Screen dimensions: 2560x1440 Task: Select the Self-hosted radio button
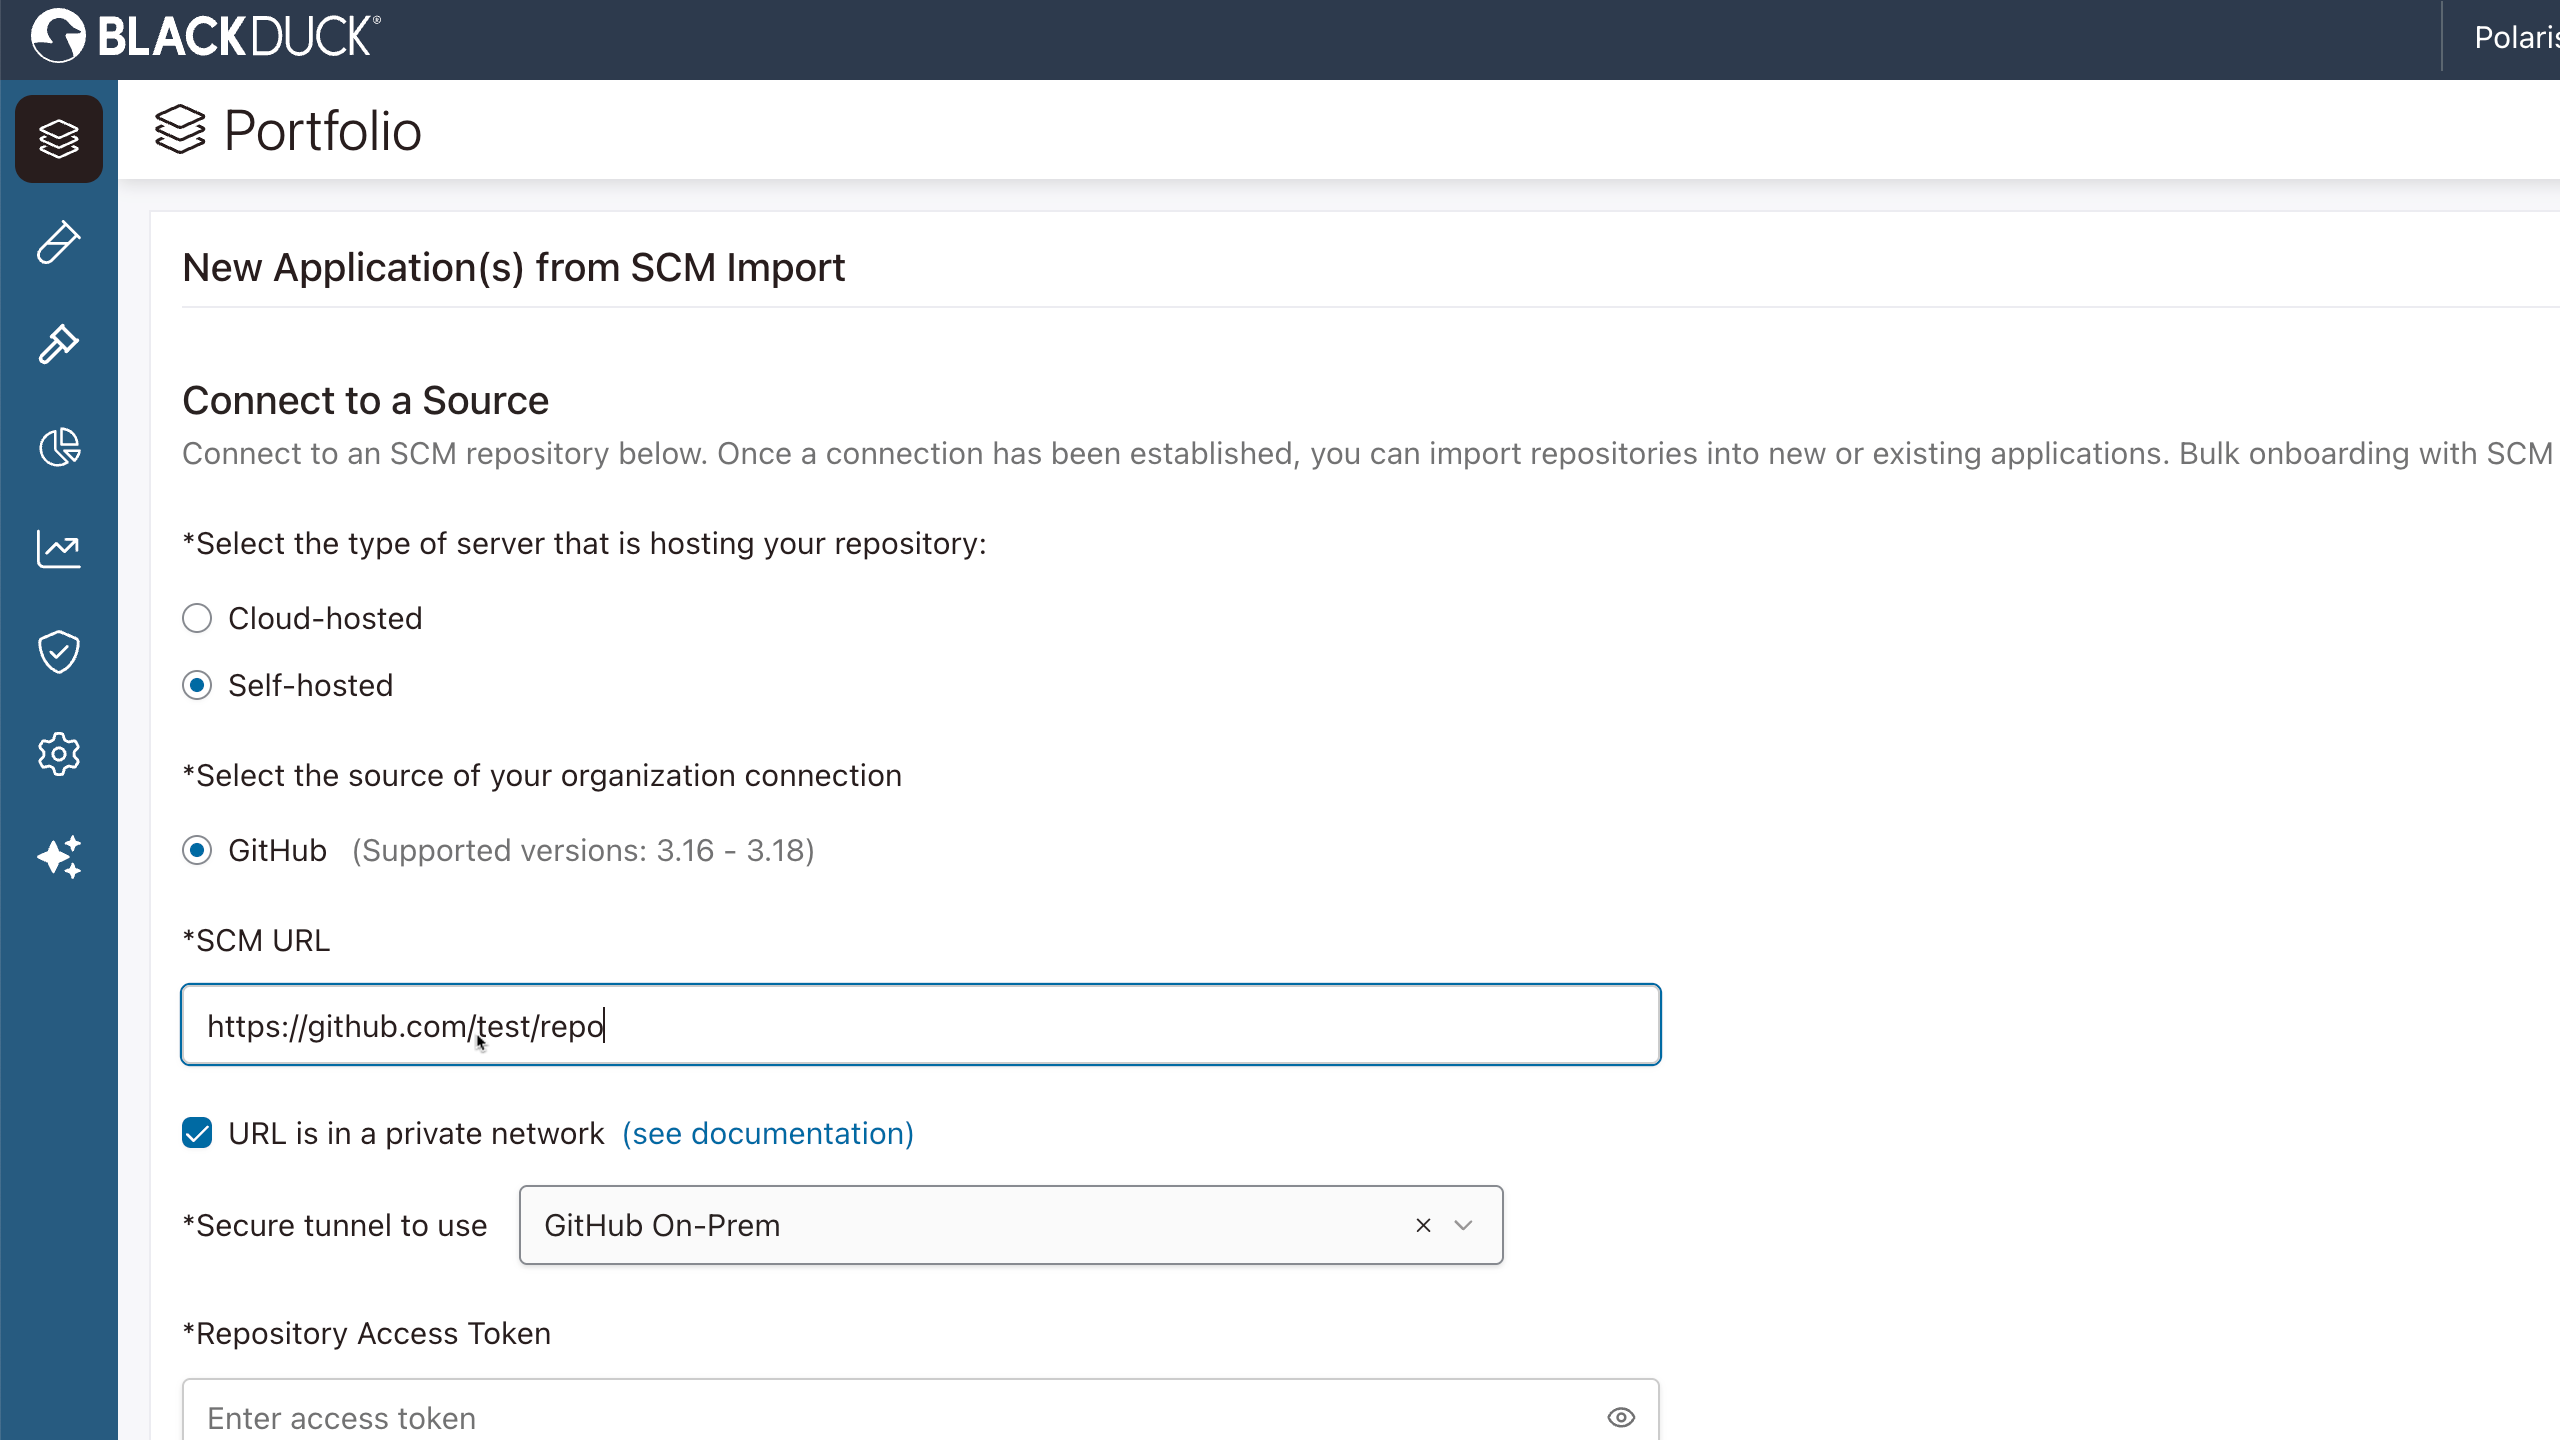coord(197,685)
